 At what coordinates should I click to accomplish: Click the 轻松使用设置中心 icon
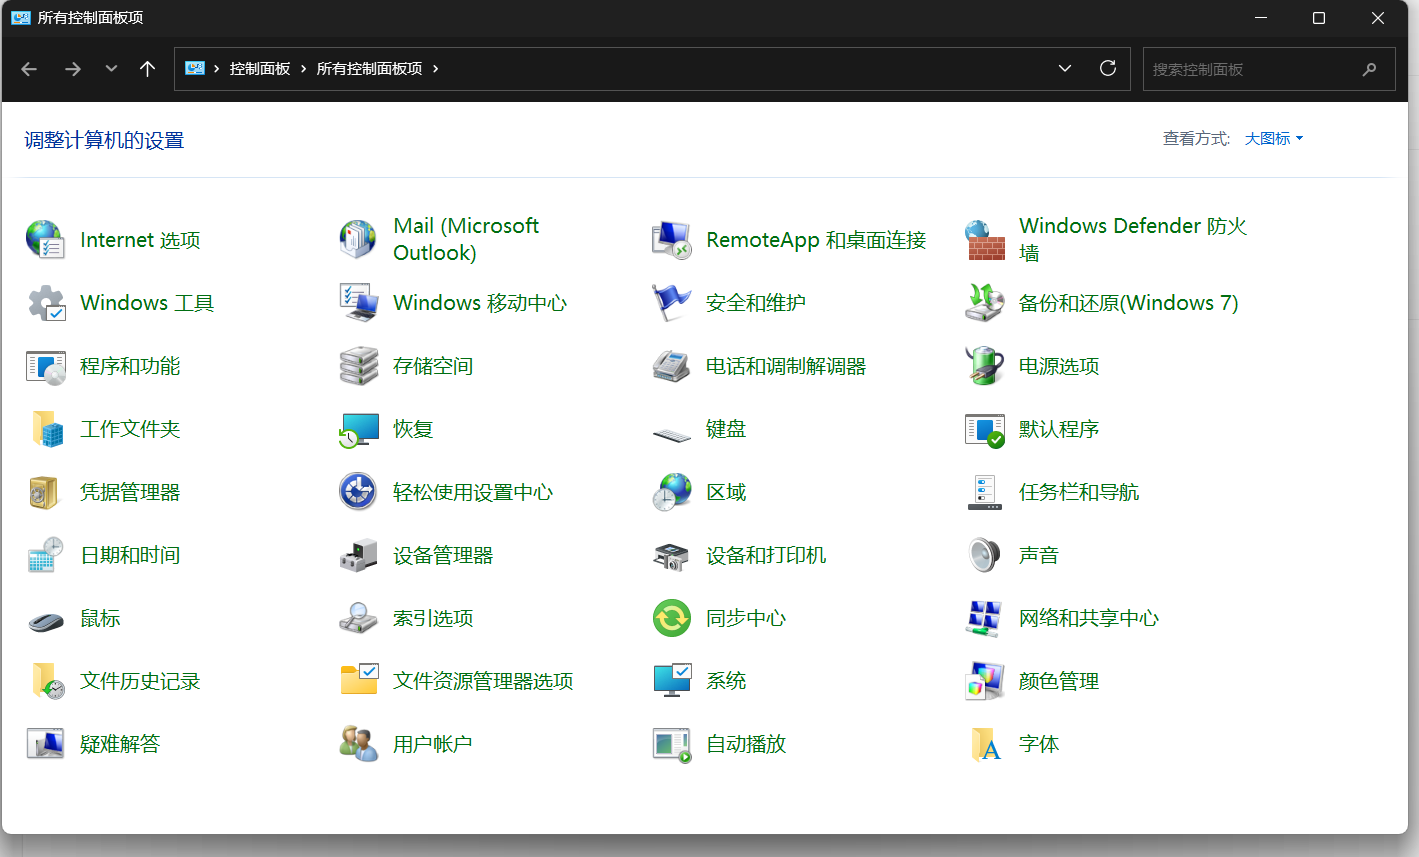click(x=358, y=492)
